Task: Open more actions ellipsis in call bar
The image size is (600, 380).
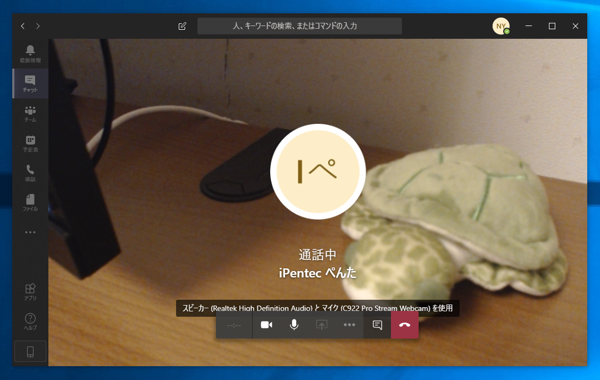Action: (x=349, y=325)
